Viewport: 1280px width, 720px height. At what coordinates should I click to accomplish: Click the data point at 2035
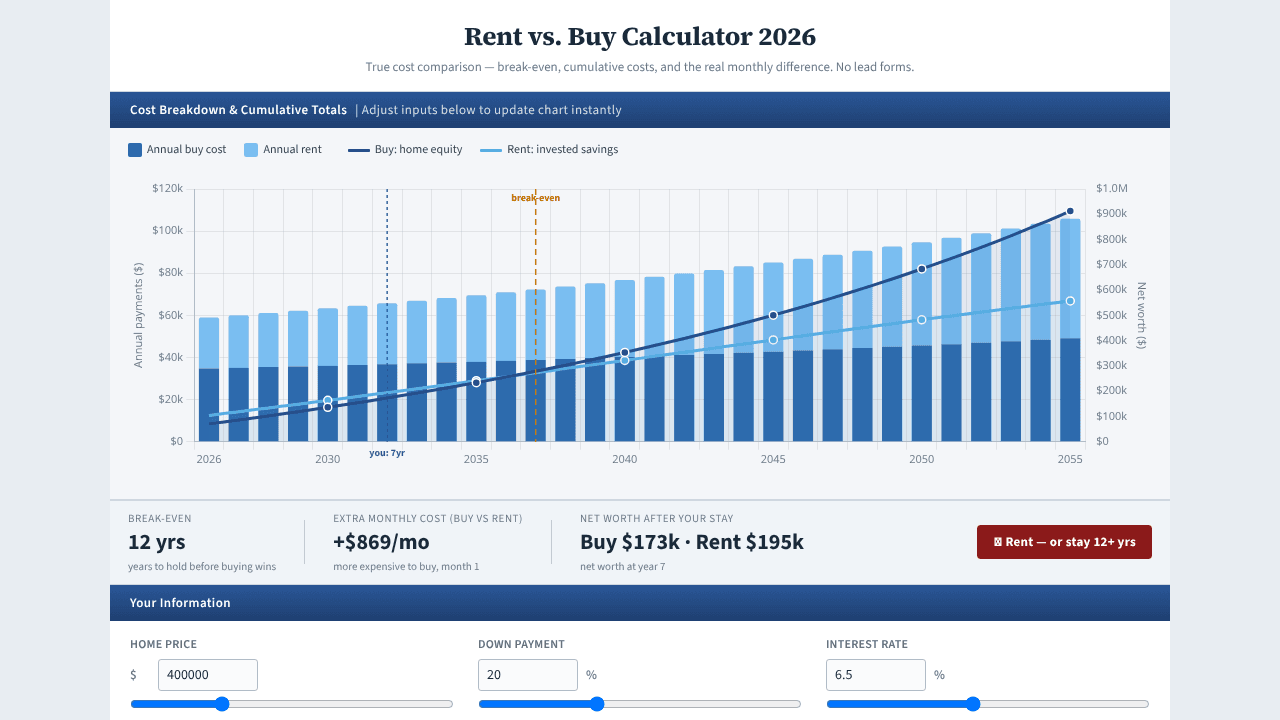476,382
